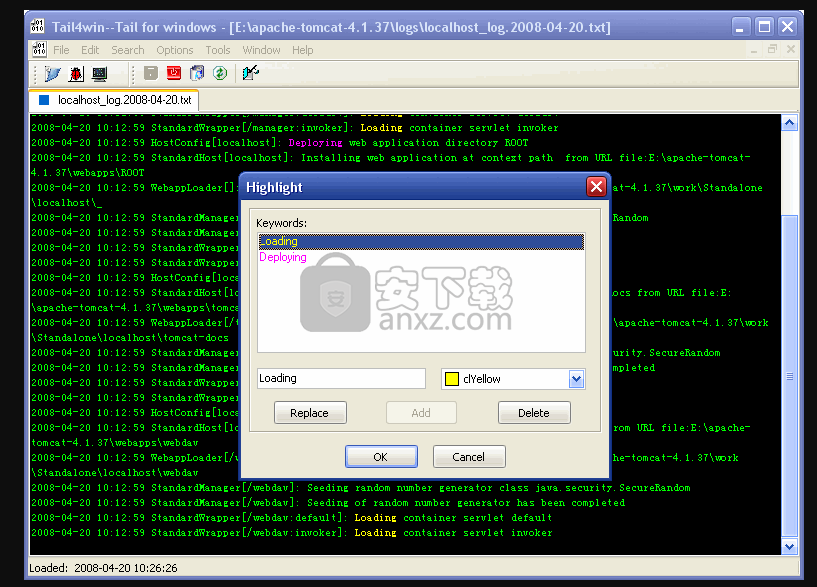Click the Delete button
The image size is (817, 587).
534,413
